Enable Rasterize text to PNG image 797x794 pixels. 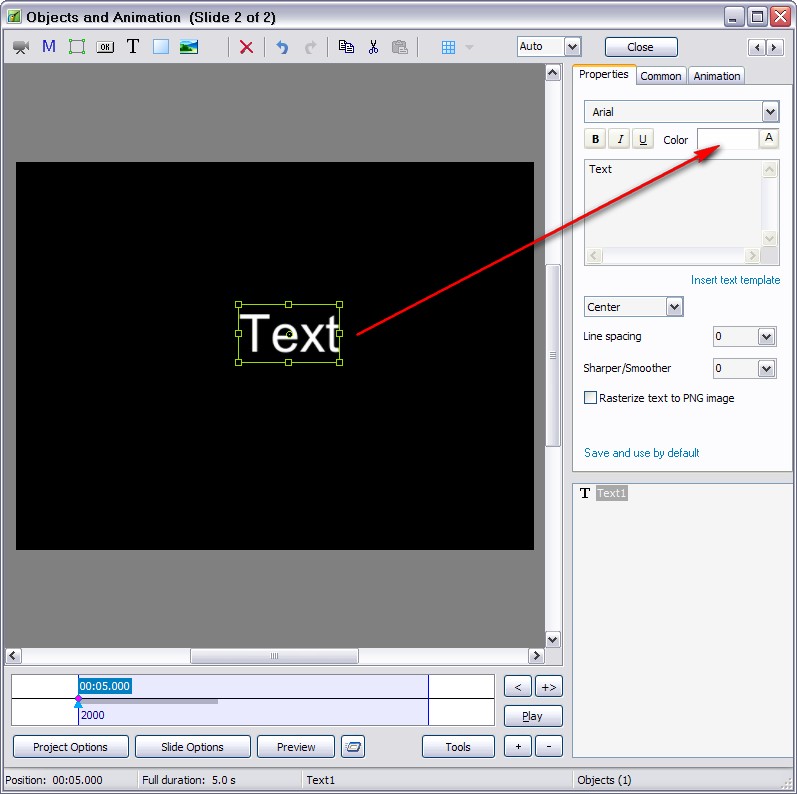[x=590, y=398]
